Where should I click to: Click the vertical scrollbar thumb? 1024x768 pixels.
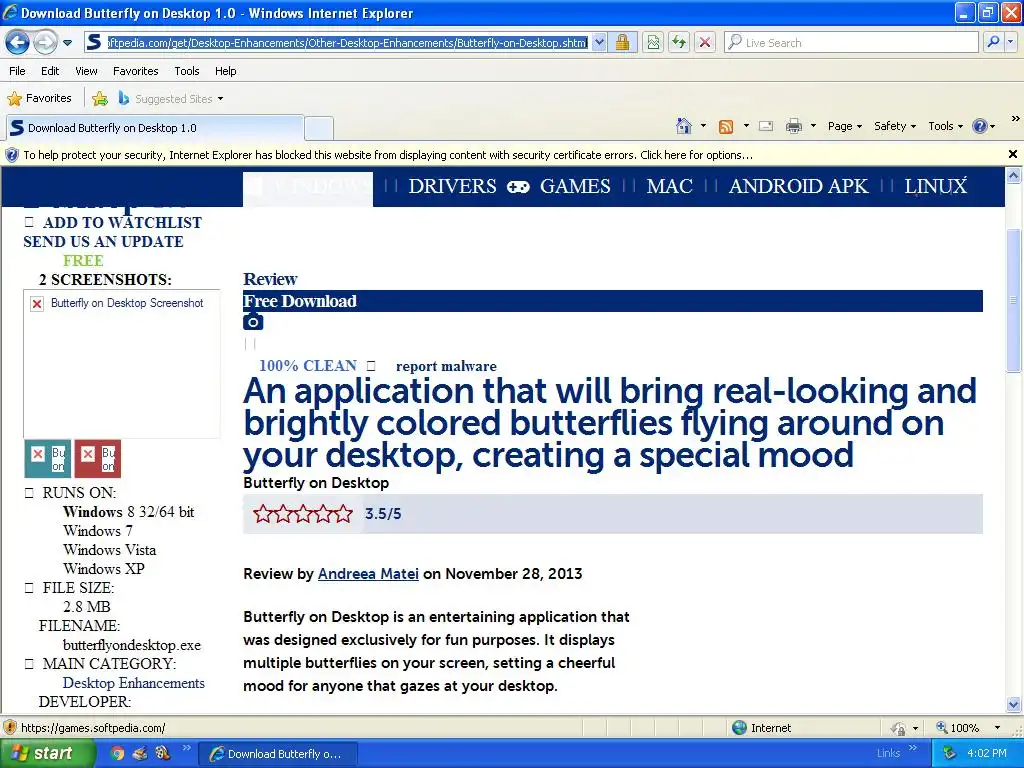click(x=1013, y=300)
